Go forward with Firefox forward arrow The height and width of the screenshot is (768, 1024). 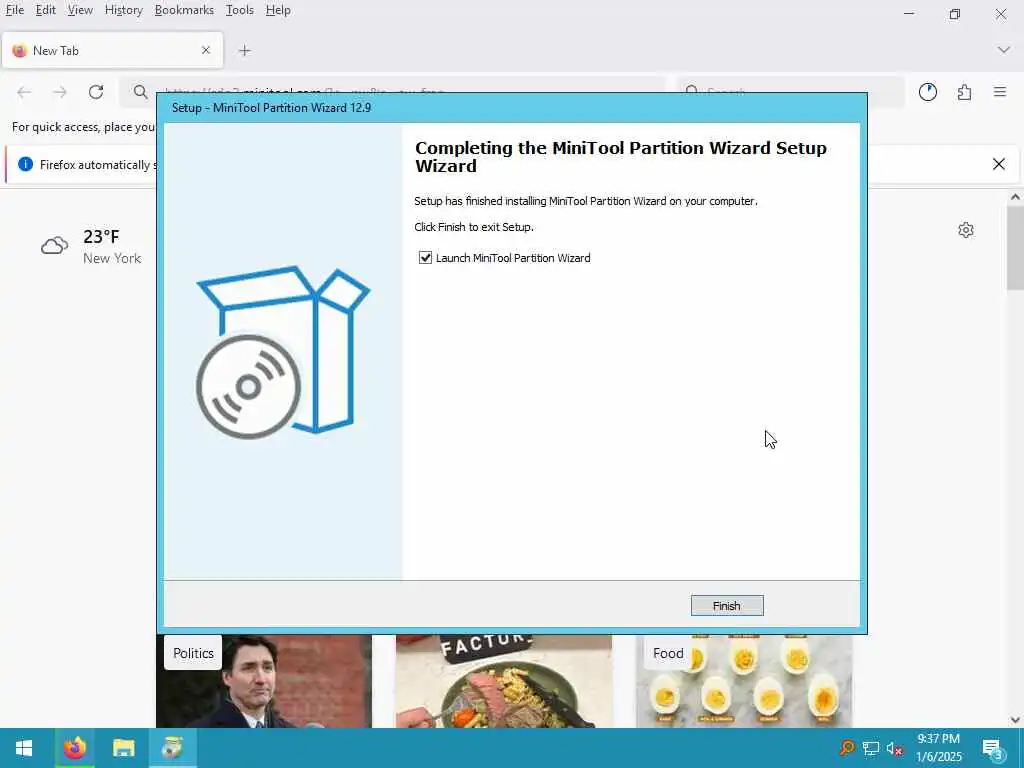tap(60, 92)
